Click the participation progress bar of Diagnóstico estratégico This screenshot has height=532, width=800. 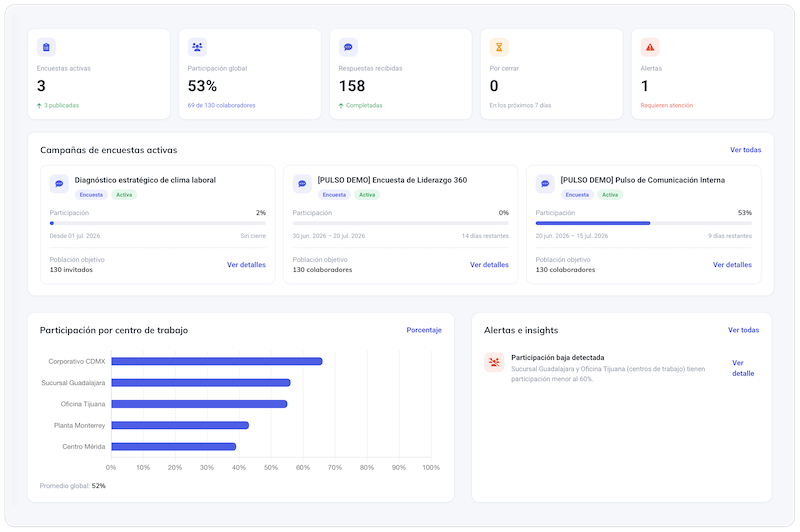(x=158, y=223)
